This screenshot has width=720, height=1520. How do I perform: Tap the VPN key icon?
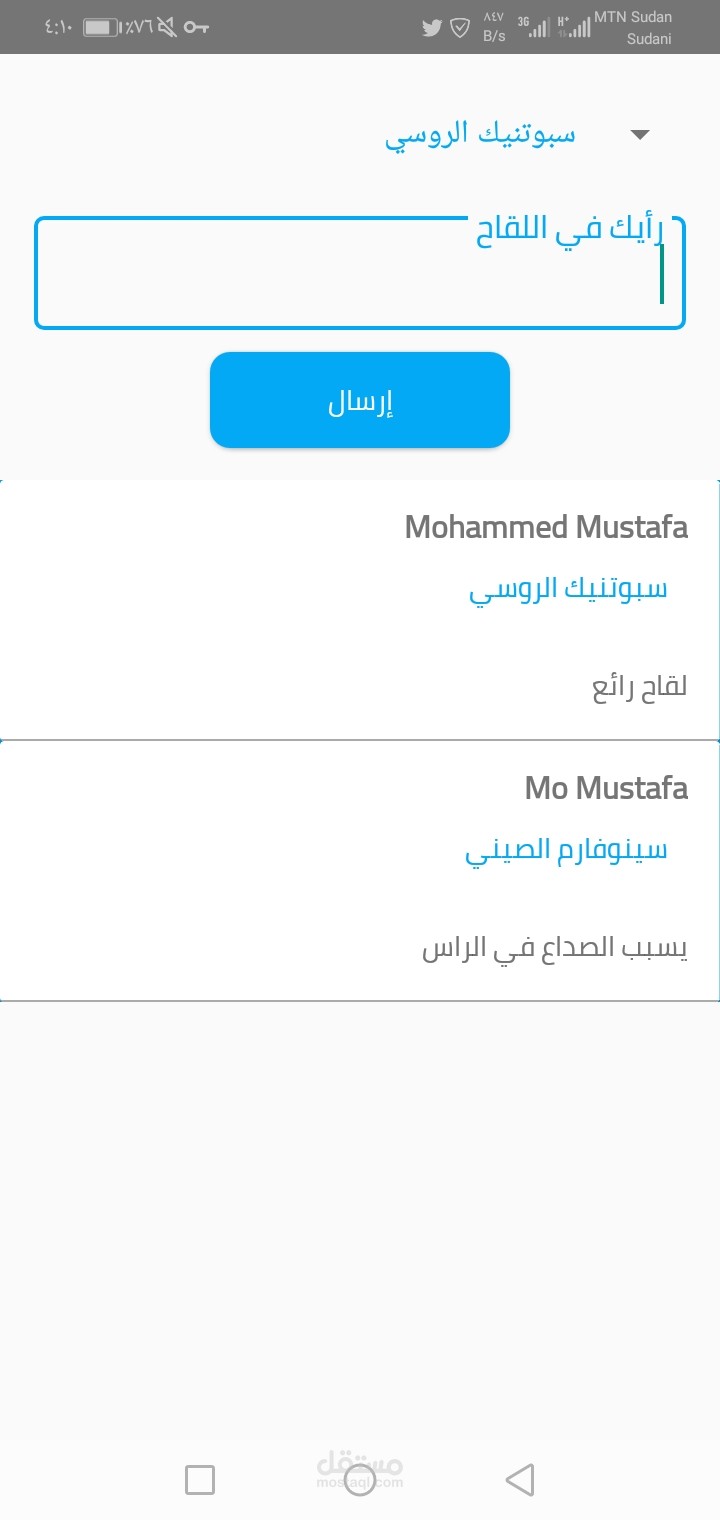(x=196, y=27)
